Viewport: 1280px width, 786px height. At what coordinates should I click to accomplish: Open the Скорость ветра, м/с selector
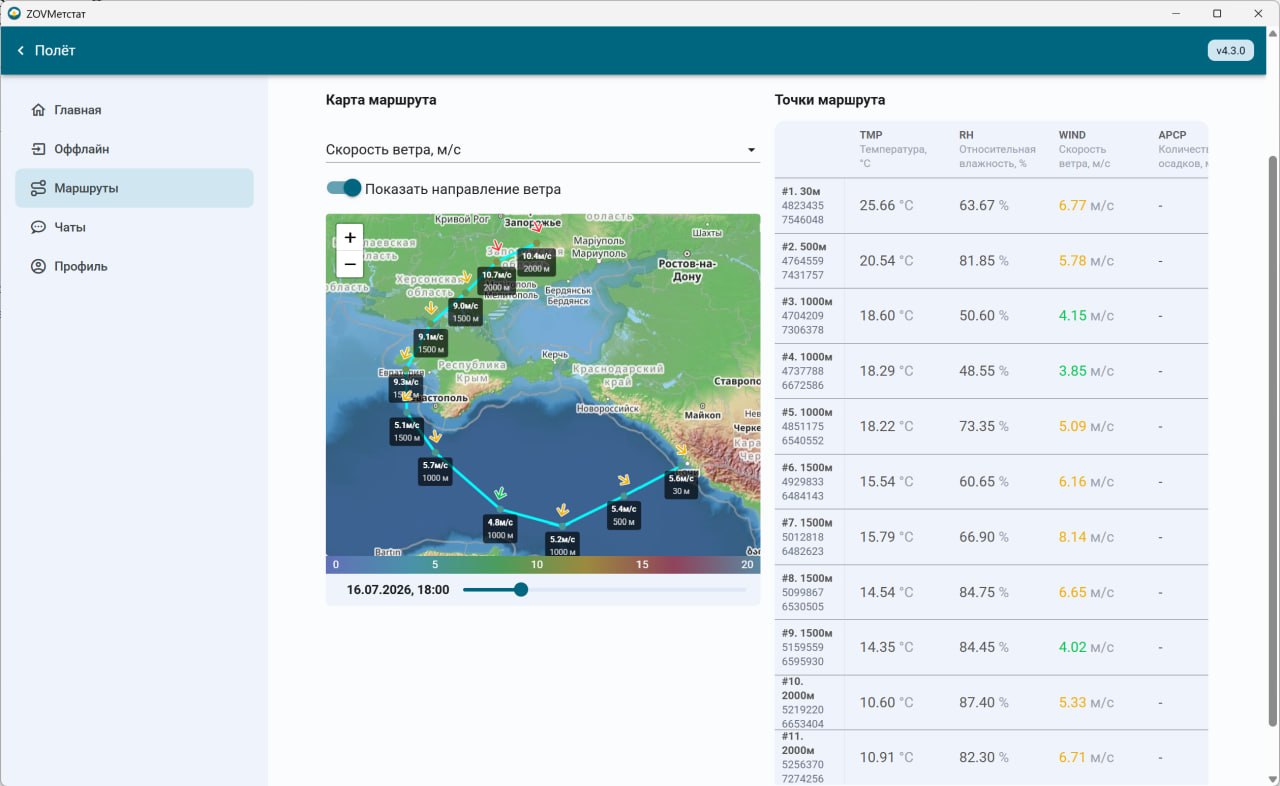(x=543, y=150)
